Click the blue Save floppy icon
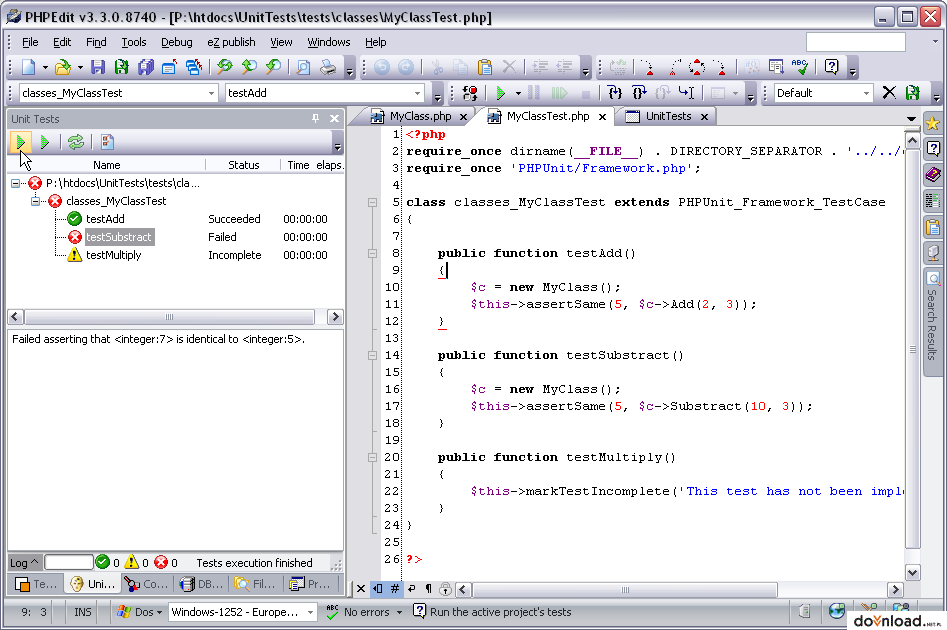 click(98, 67)
